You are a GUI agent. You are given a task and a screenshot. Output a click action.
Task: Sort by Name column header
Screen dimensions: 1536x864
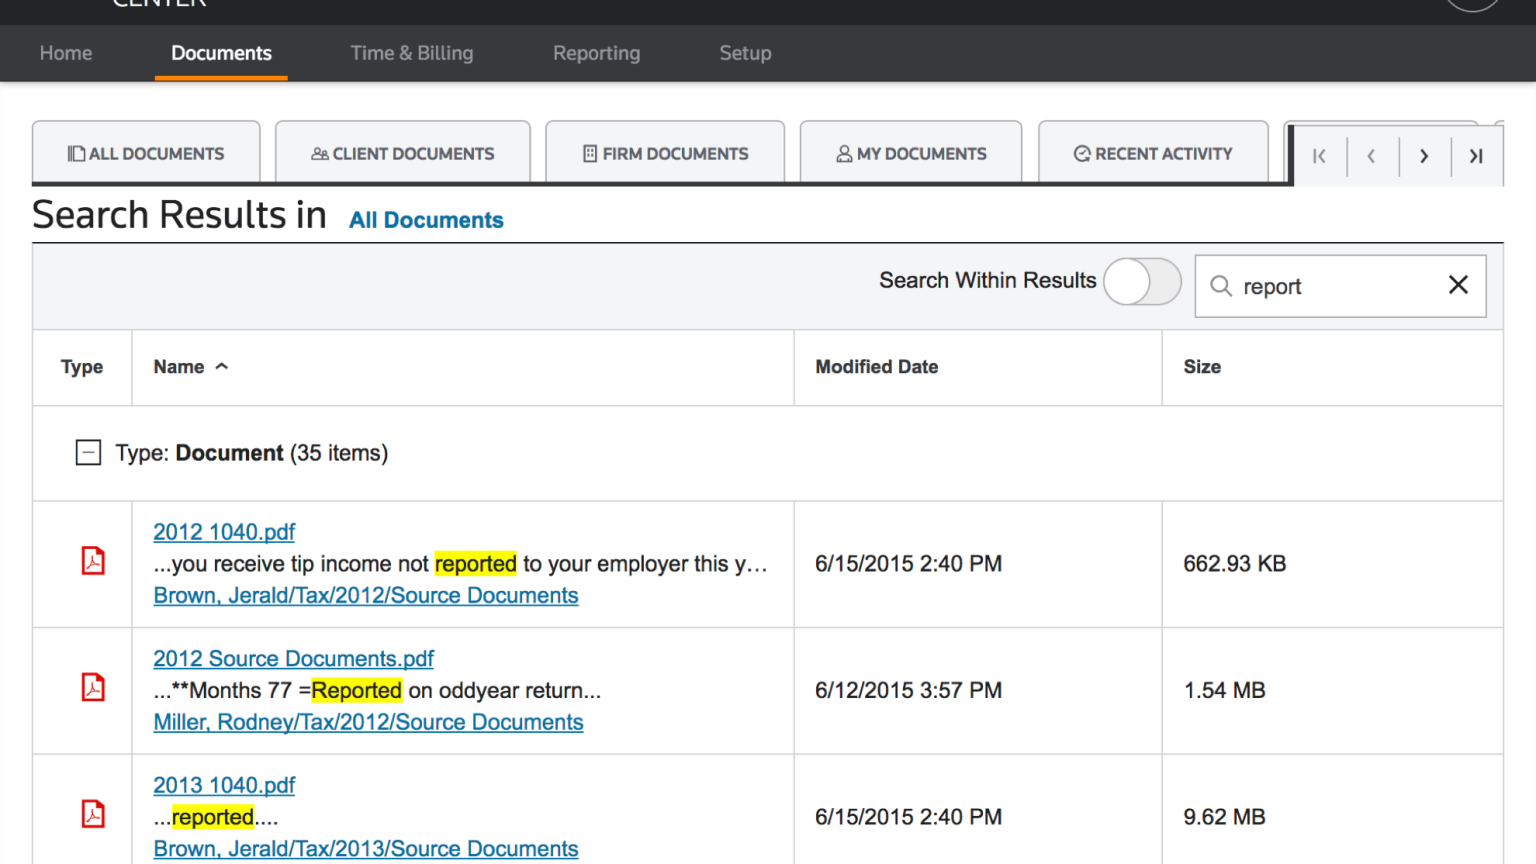click(179, 367)
